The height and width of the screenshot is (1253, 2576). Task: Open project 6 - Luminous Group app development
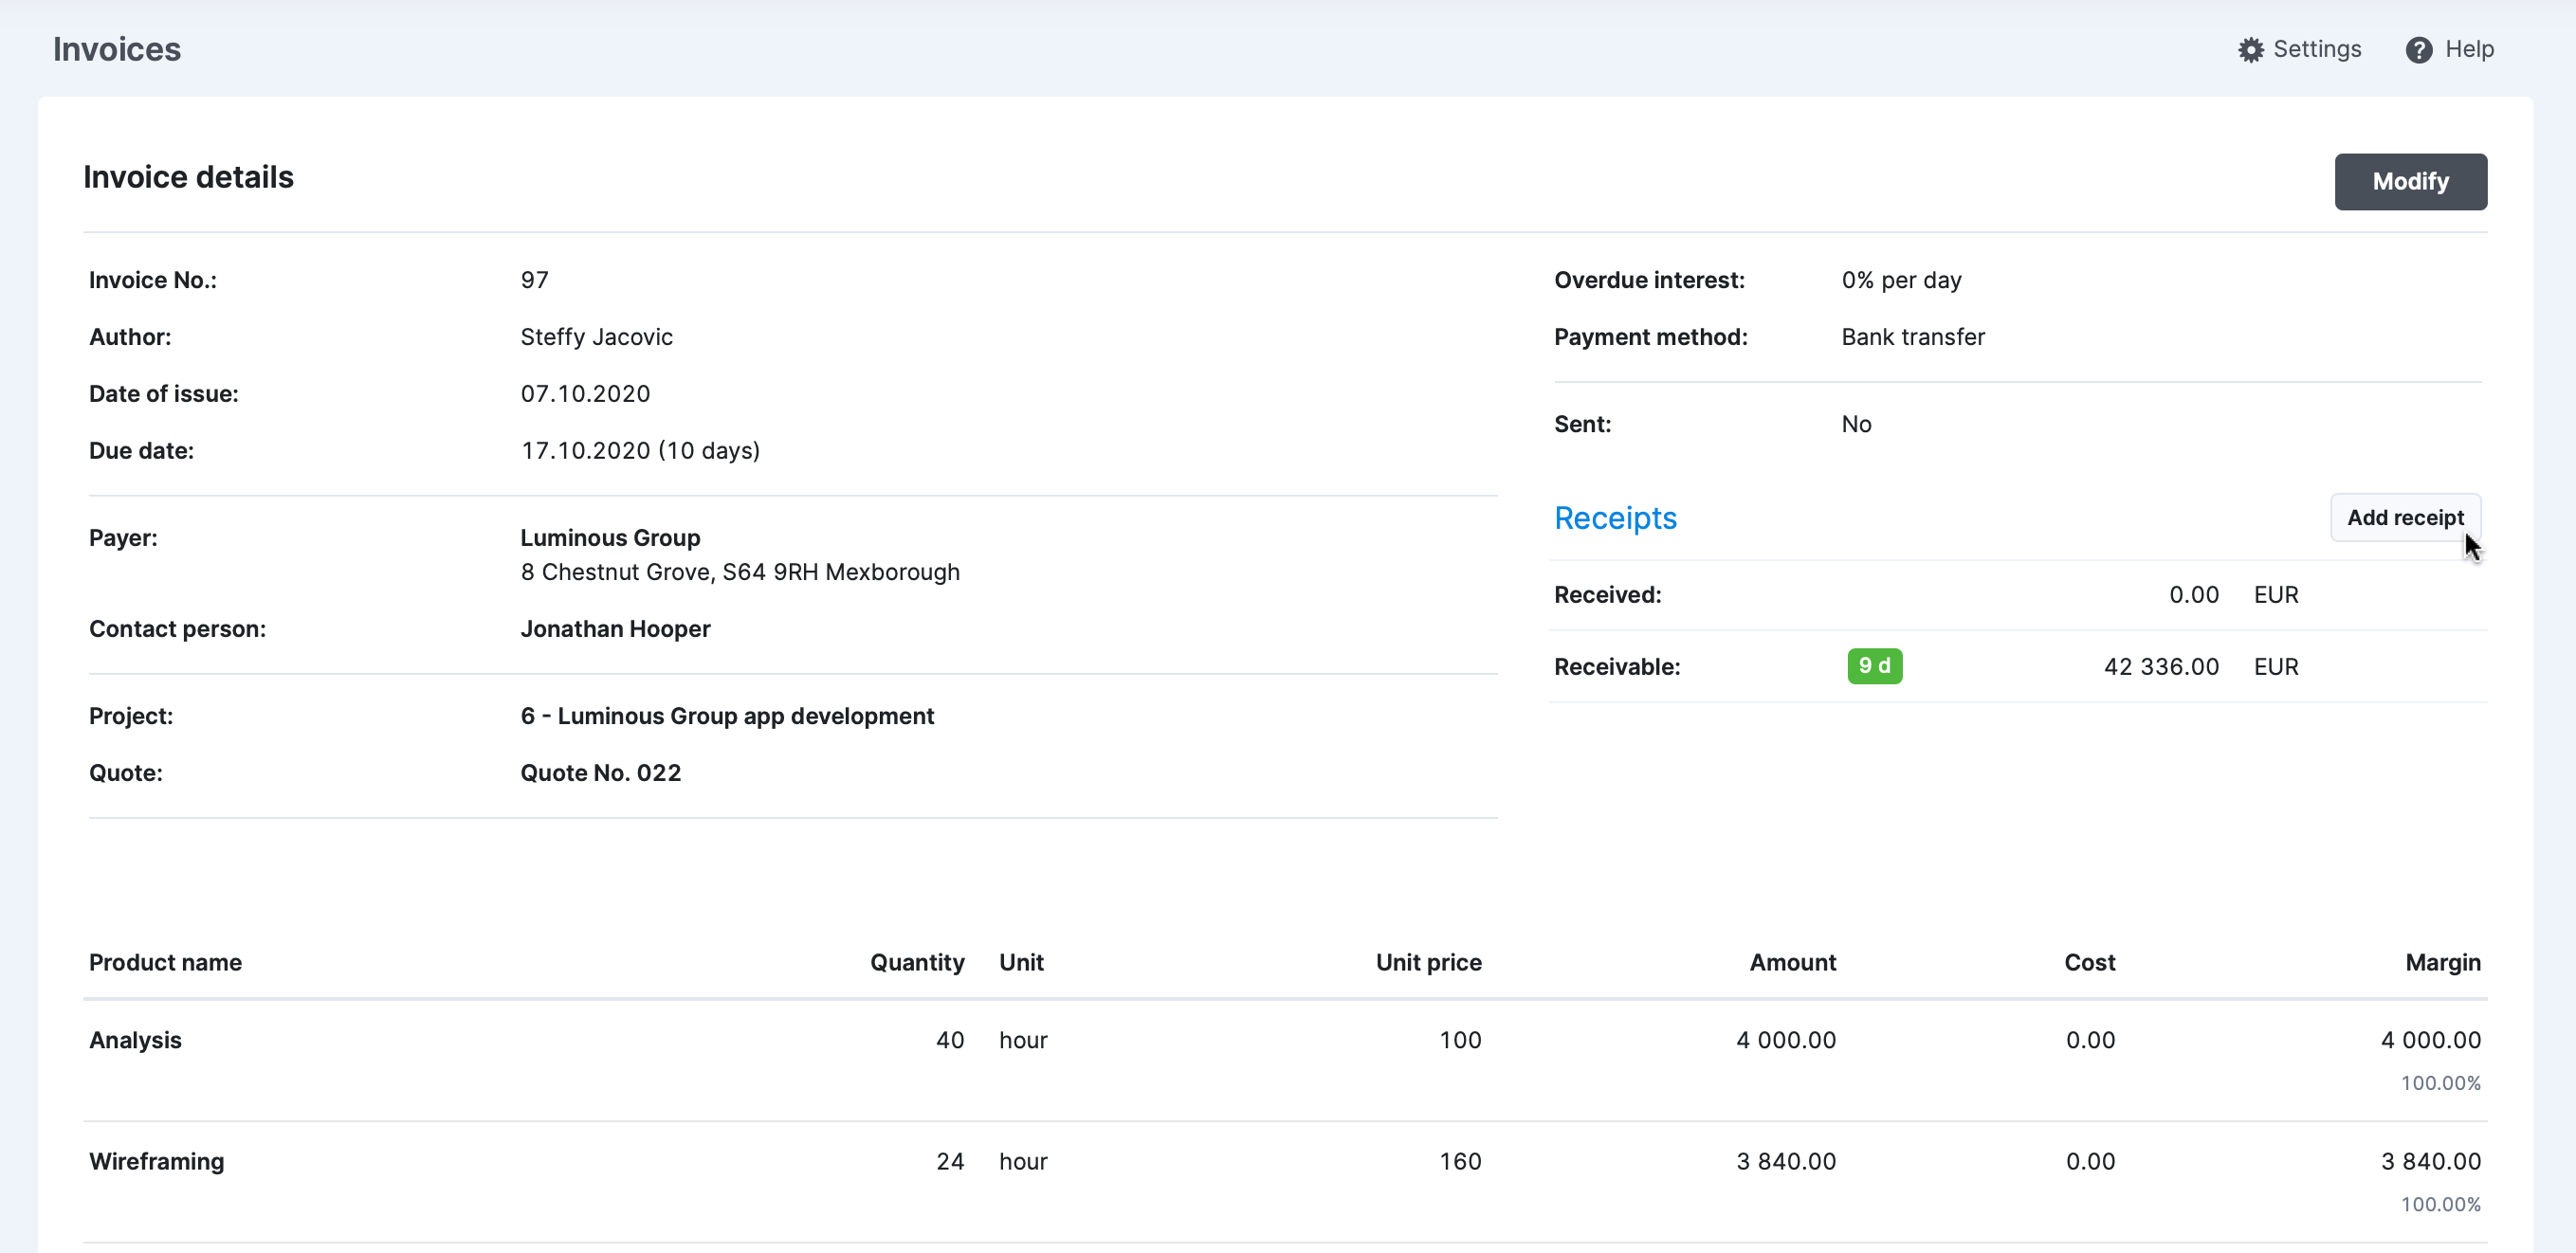(x=727, y=715)
